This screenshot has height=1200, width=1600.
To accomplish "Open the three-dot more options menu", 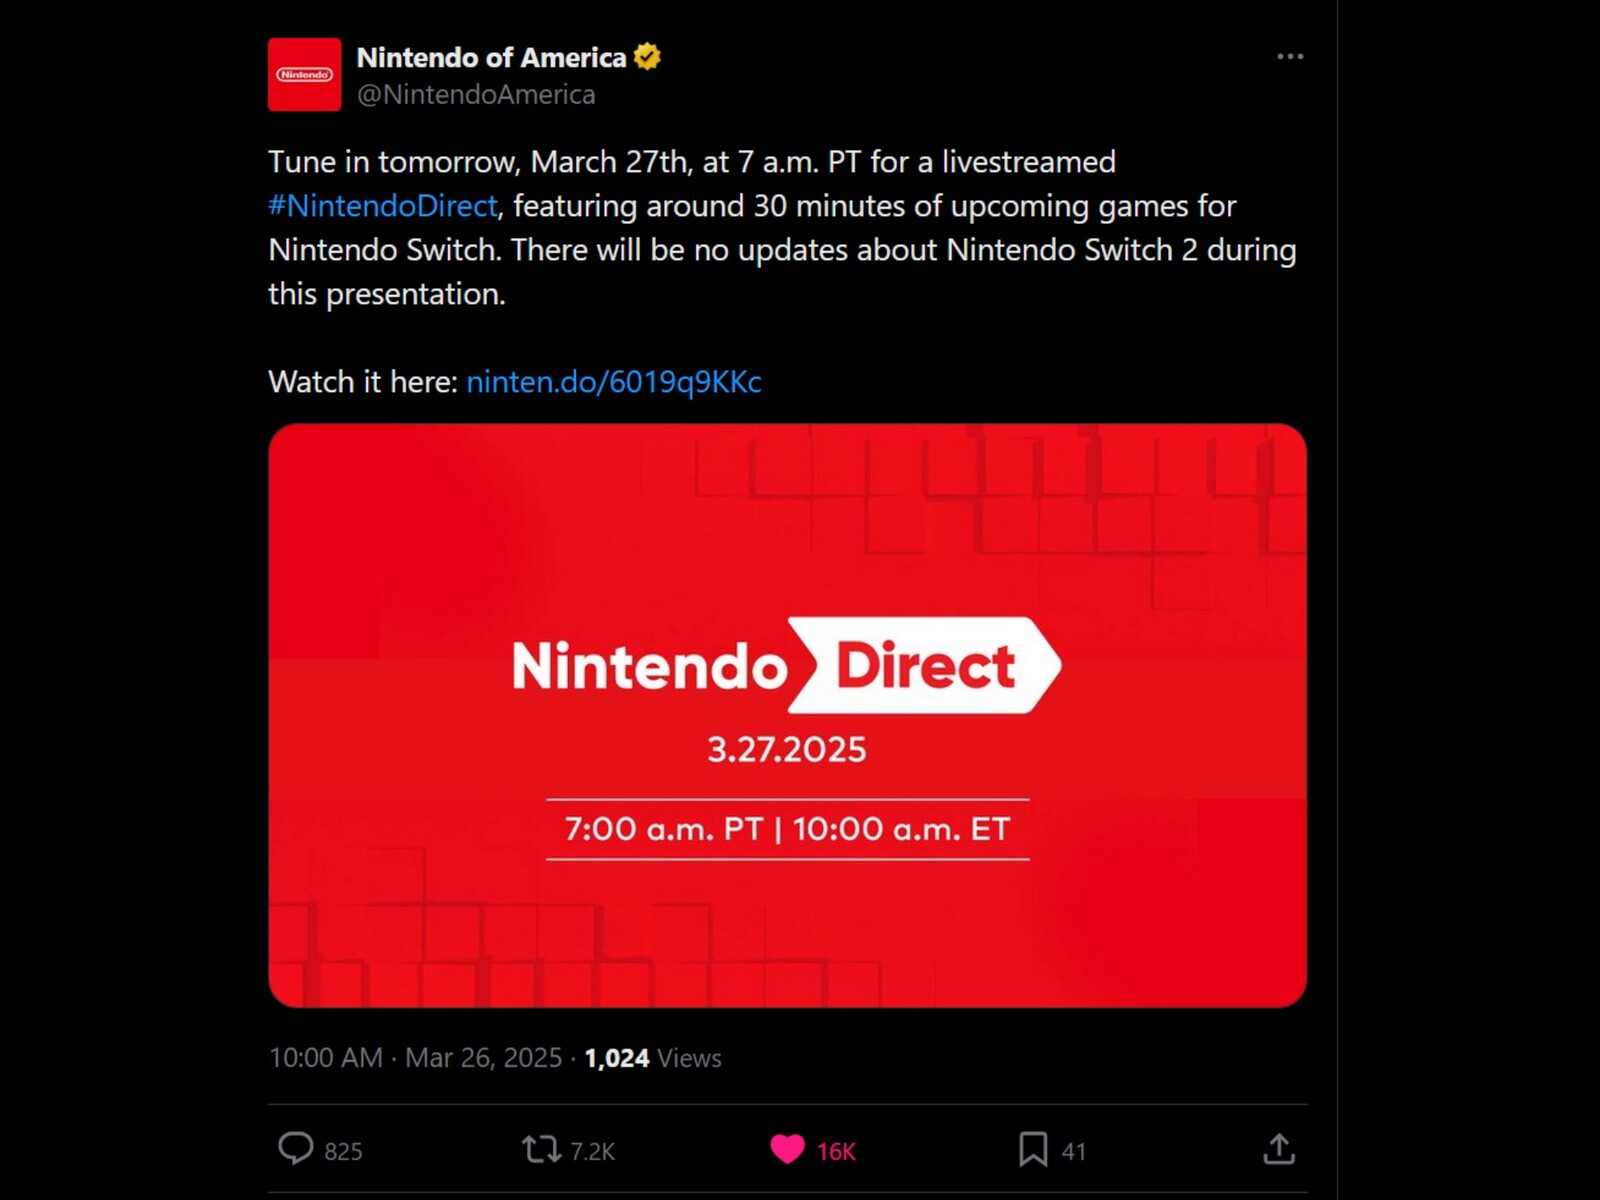I will (x=1290, y=57).
